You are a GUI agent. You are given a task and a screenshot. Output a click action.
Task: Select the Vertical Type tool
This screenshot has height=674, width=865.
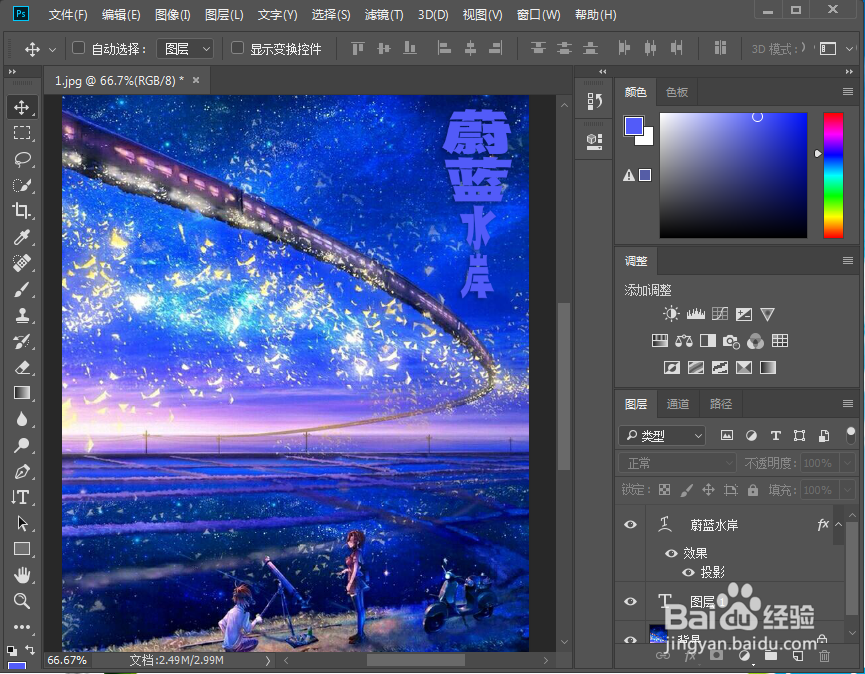[22, 498]
